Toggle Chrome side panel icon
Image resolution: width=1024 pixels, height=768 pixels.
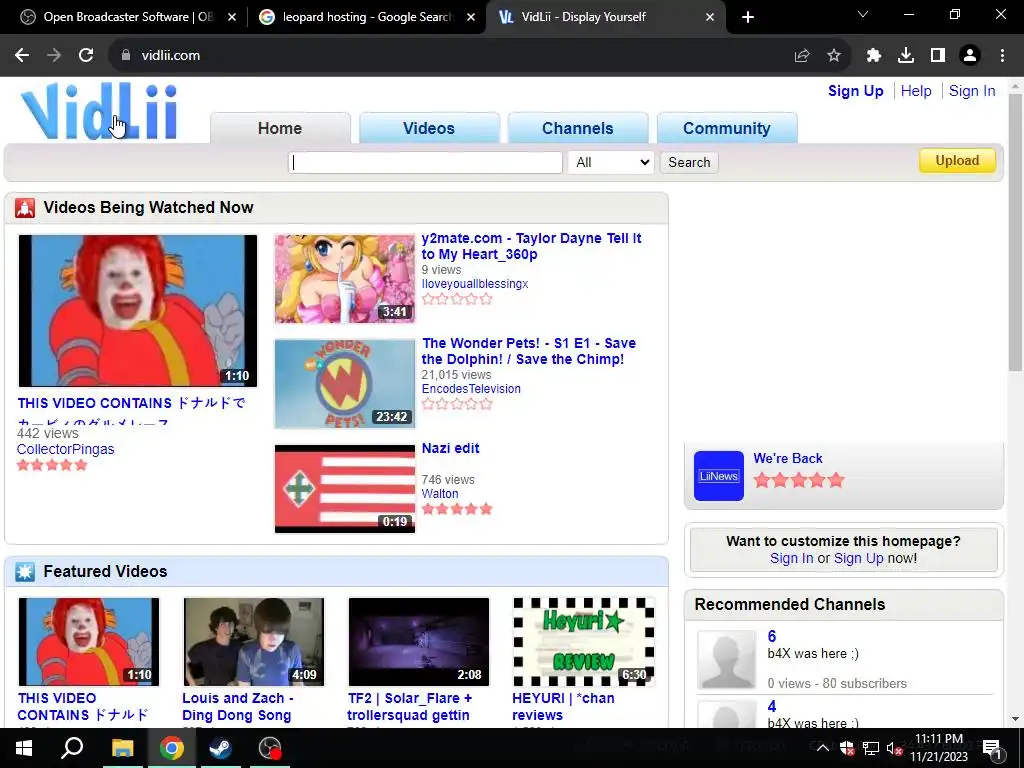pyautogui.click(x=938, y=56)
